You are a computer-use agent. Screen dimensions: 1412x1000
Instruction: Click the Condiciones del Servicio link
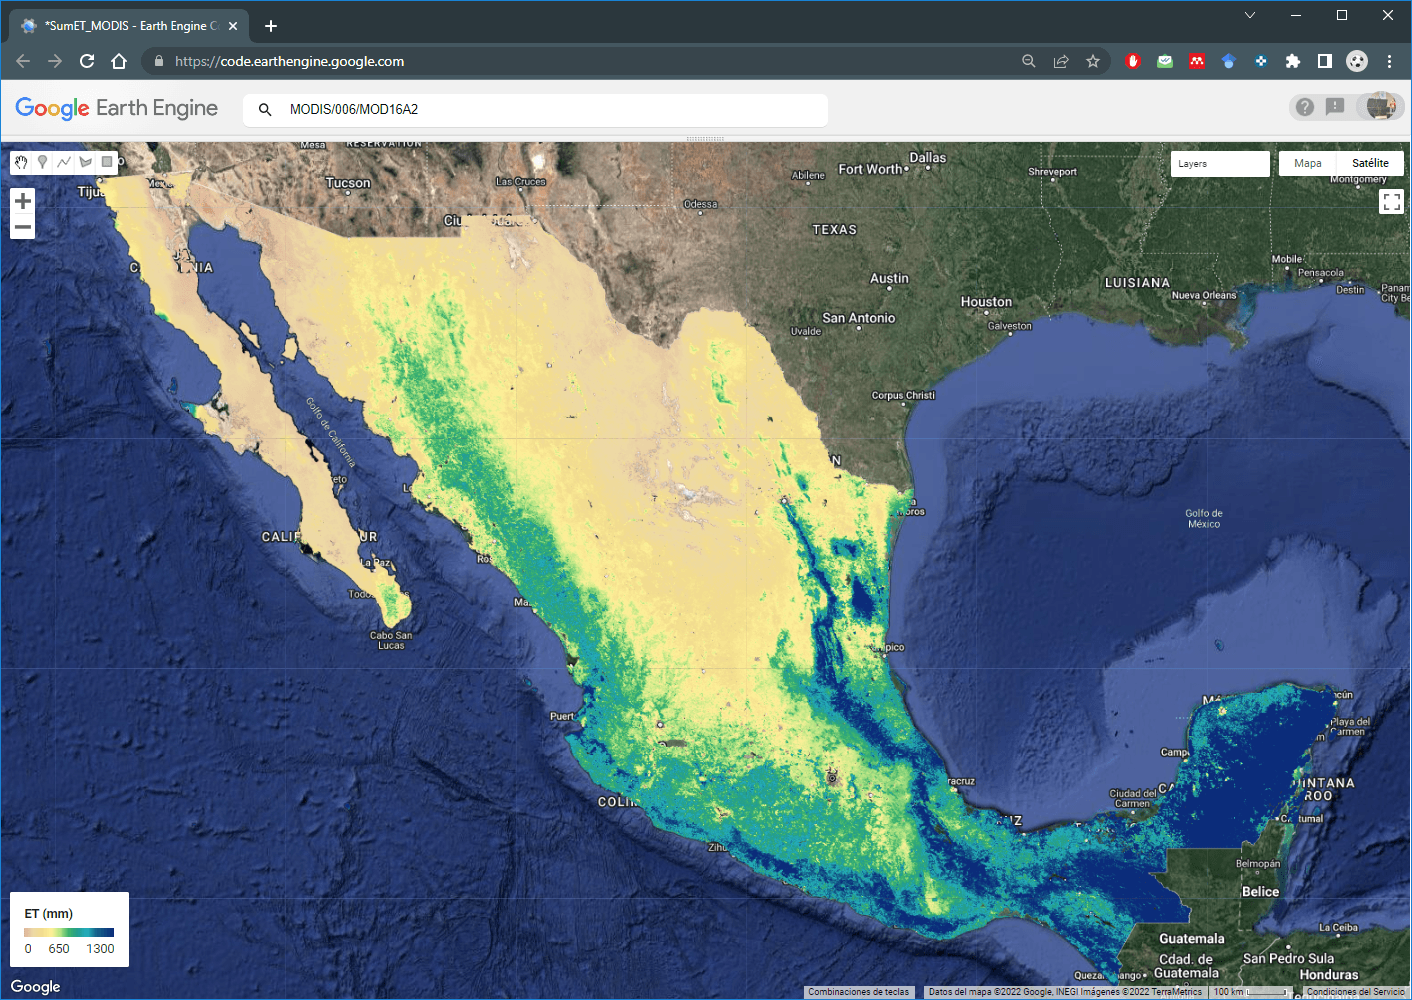(x=1355, y=991)
